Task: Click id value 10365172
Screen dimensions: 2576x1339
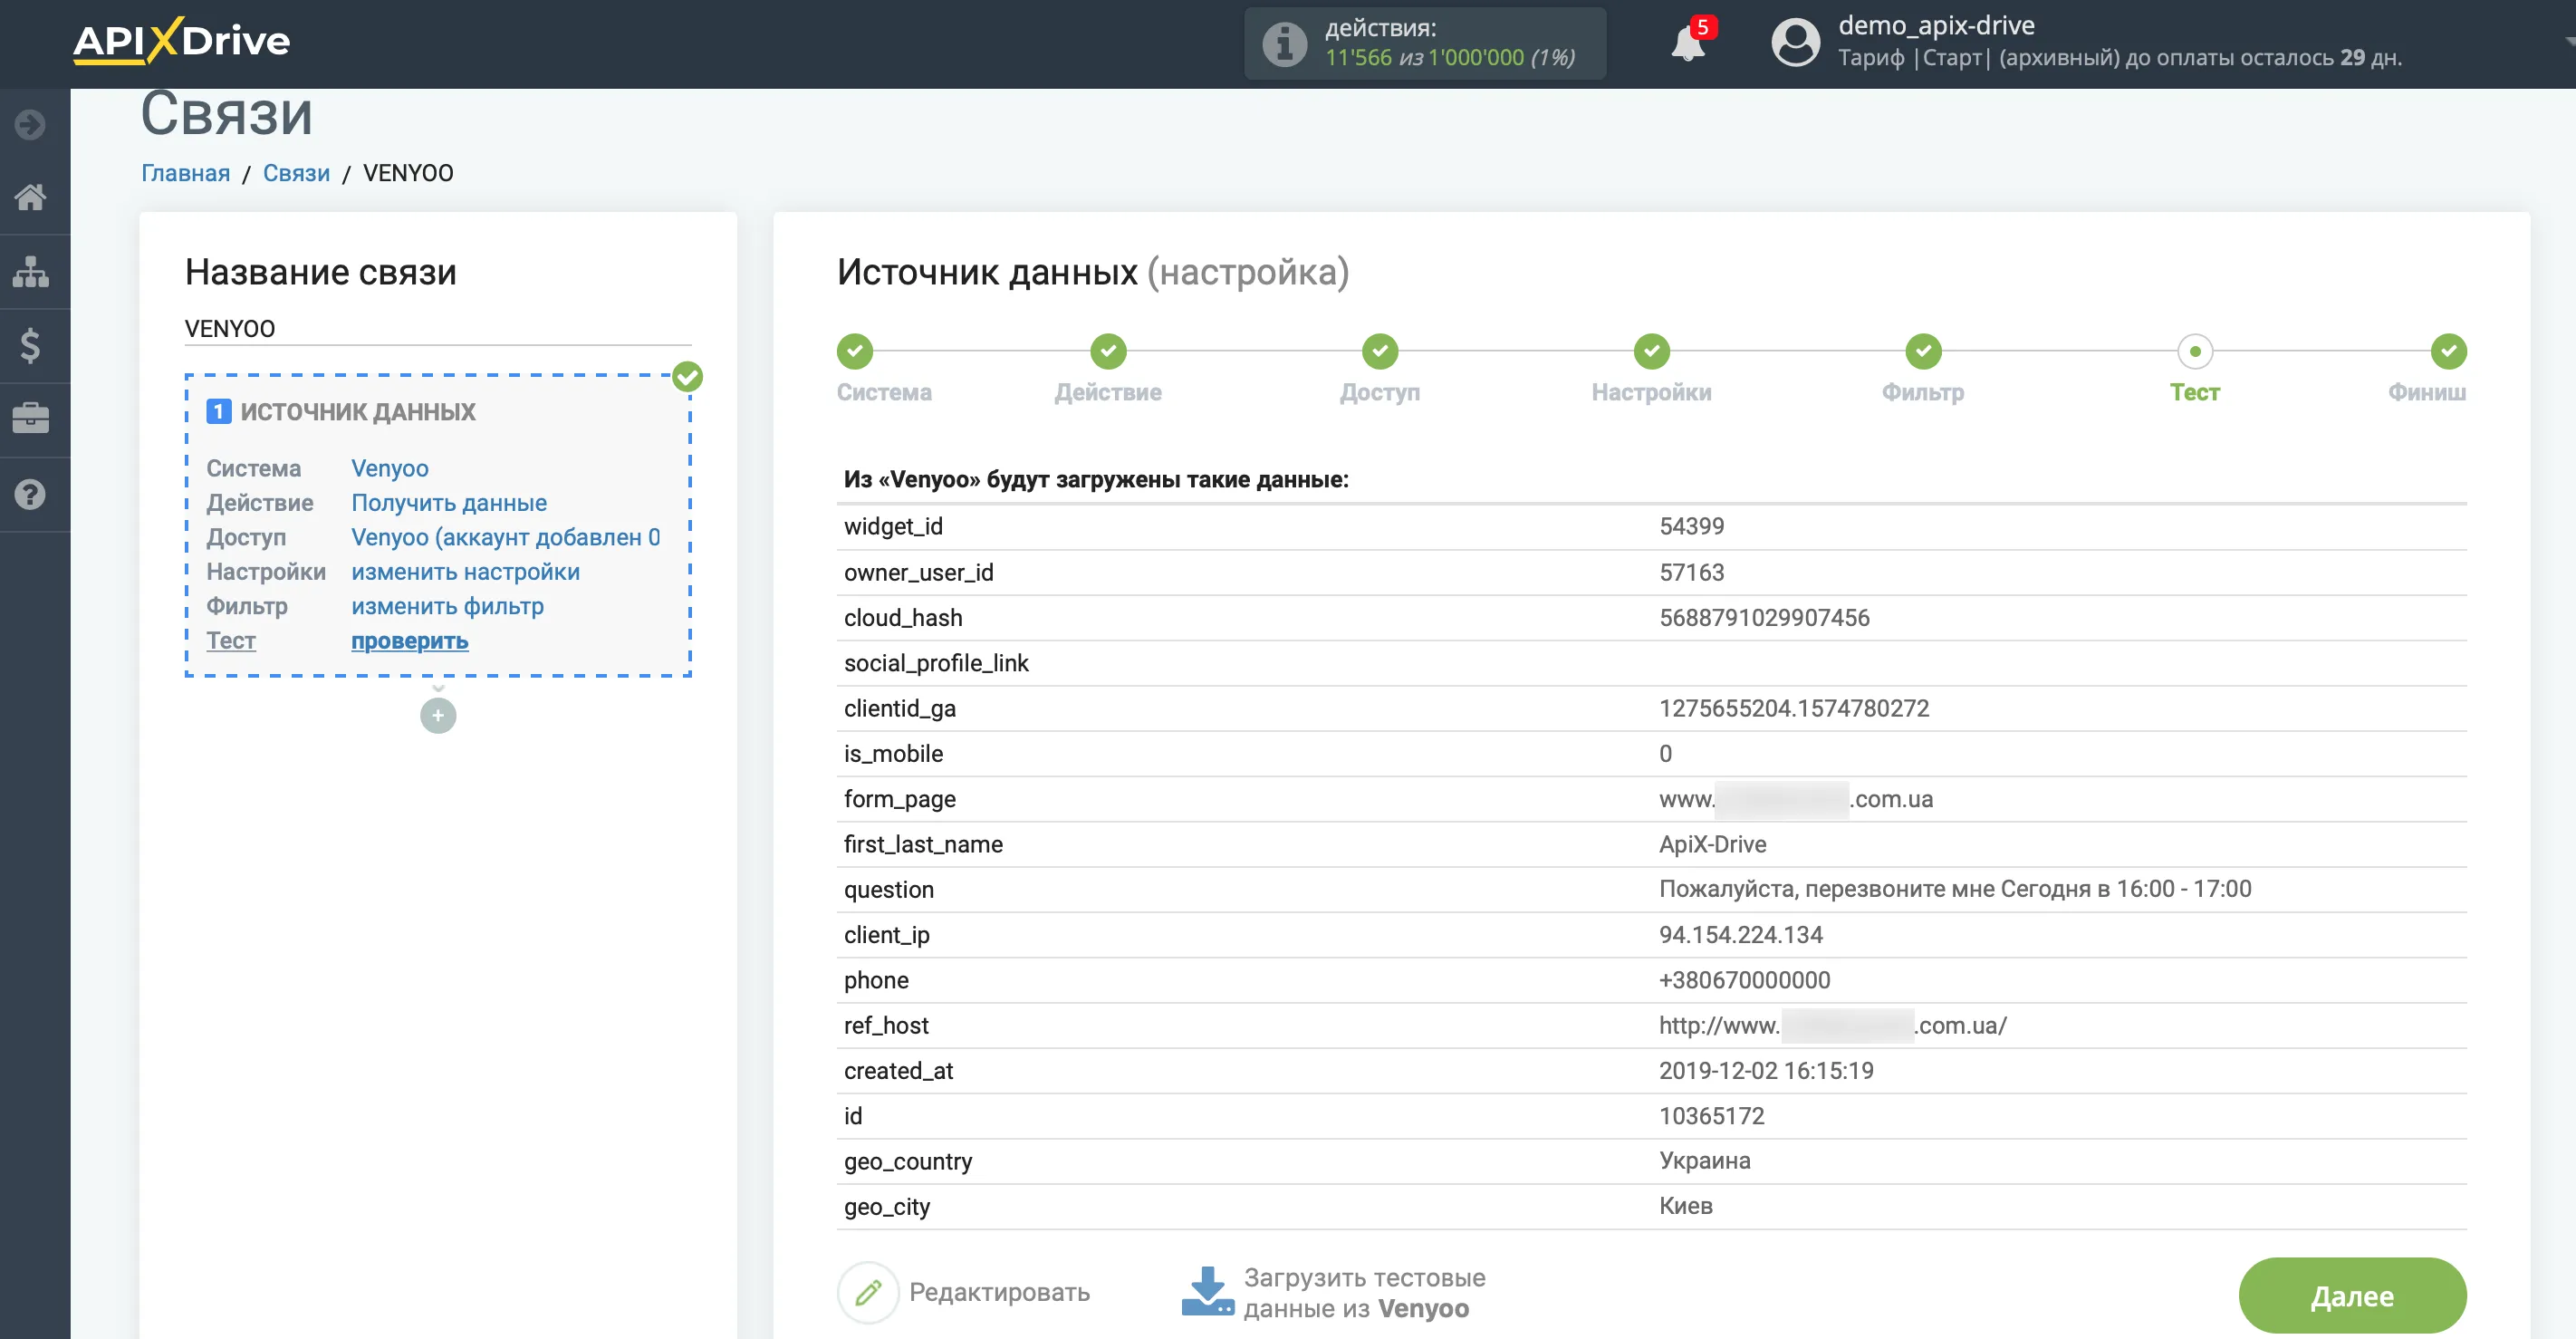Action: tap(1711, 1116)
